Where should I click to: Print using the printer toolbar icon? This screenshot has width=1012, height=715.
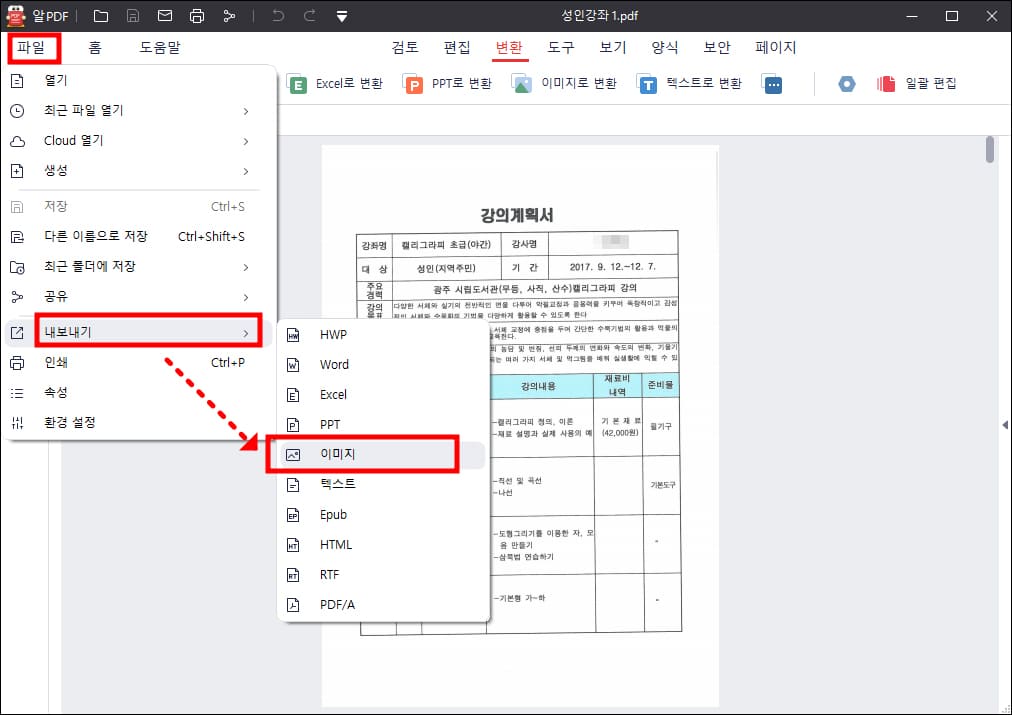pos(196,15)
